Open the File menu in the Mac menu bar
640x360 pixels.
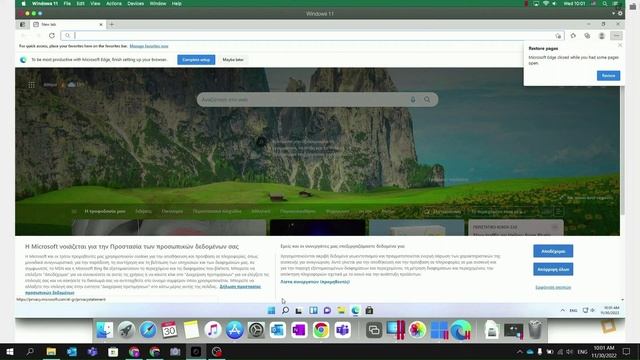click(67, 3)
